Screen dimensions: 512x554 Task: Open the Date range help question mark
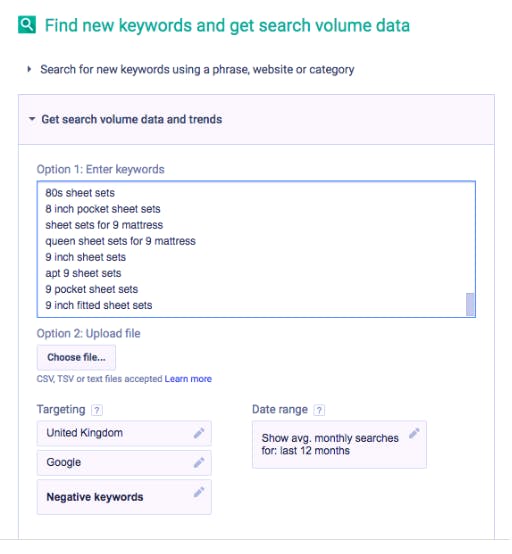319,410
